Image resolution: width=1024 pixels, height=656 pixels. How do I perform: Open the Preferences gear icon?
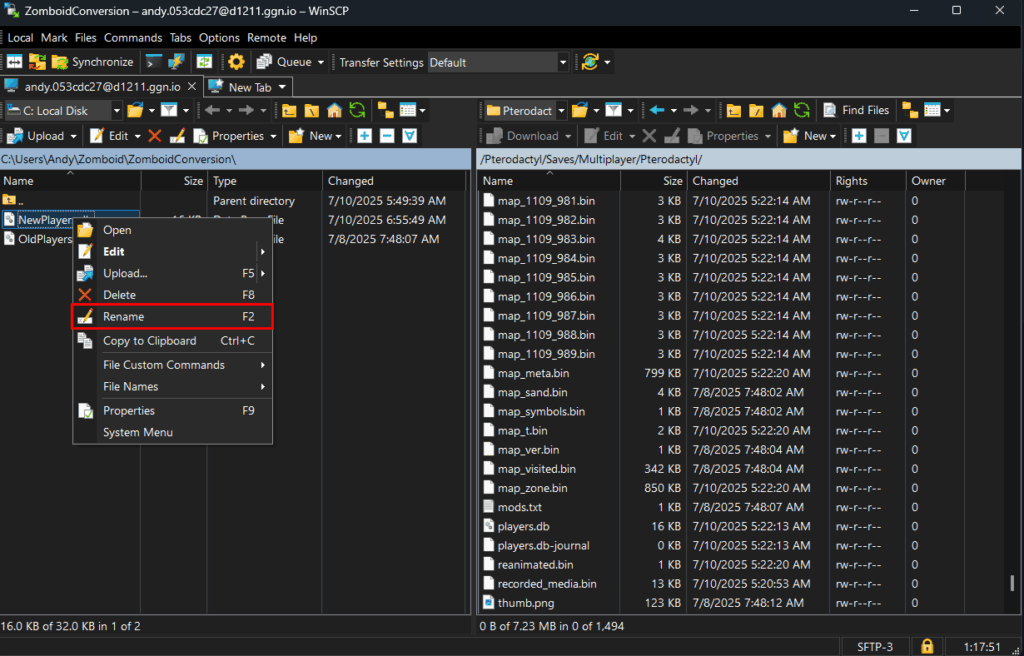(x=236, y=62)
